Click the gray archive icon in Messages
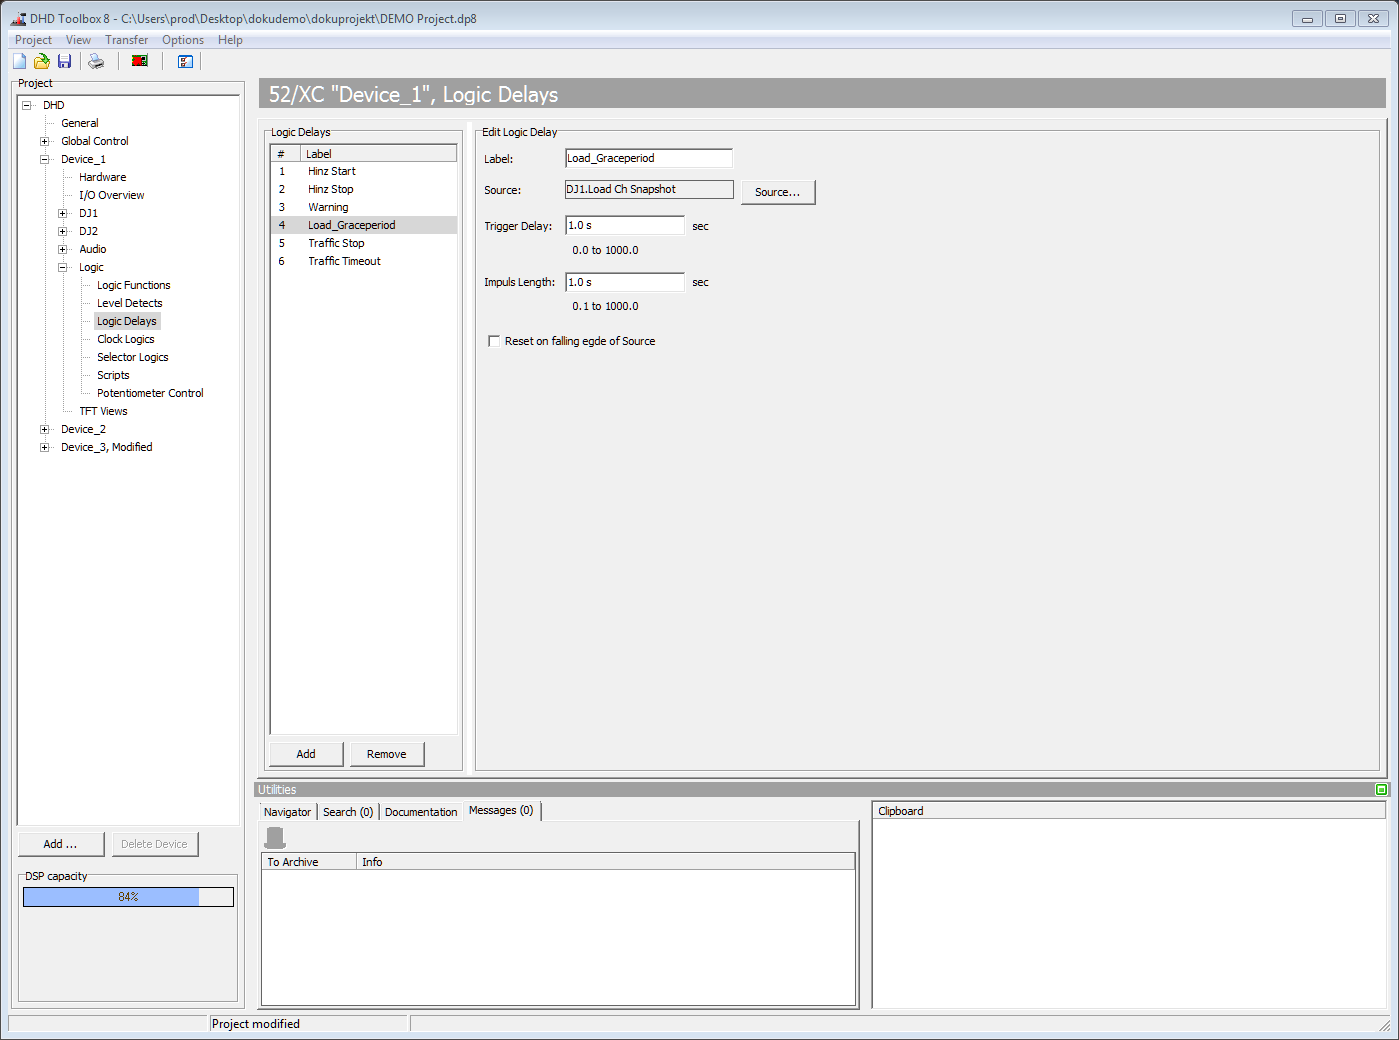1399x1040 pixels. [275, 837]
